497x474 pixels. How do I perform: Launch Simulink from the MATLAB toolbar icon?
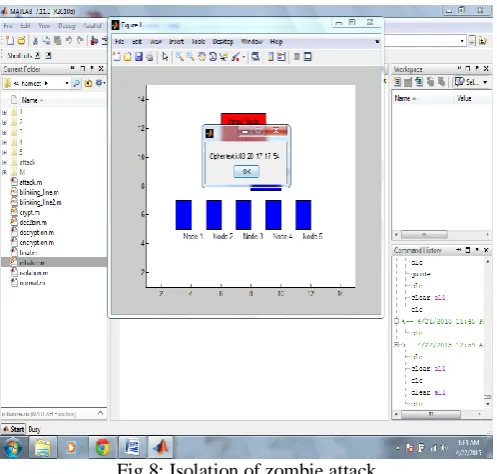pos(94,40)
